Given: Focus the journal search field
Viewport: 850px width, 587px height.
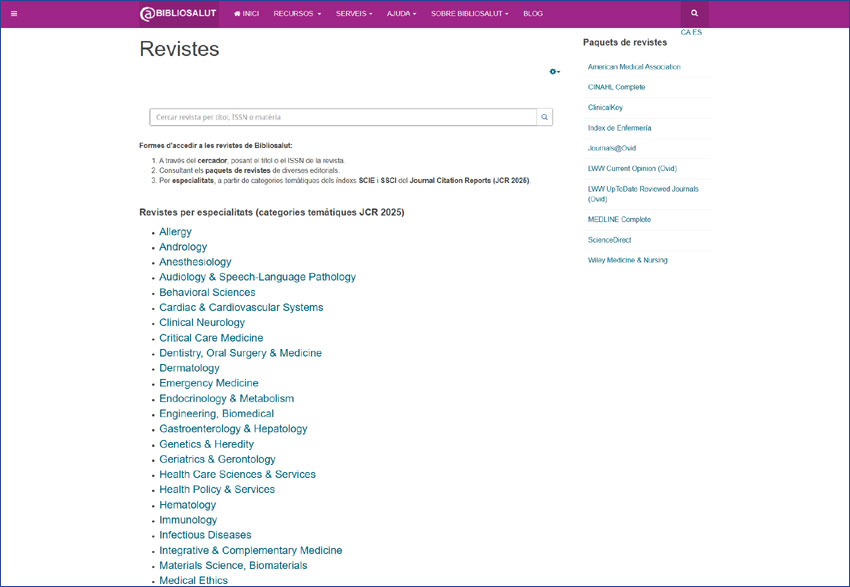Looking at the screenshot, I should click(343, 117).
